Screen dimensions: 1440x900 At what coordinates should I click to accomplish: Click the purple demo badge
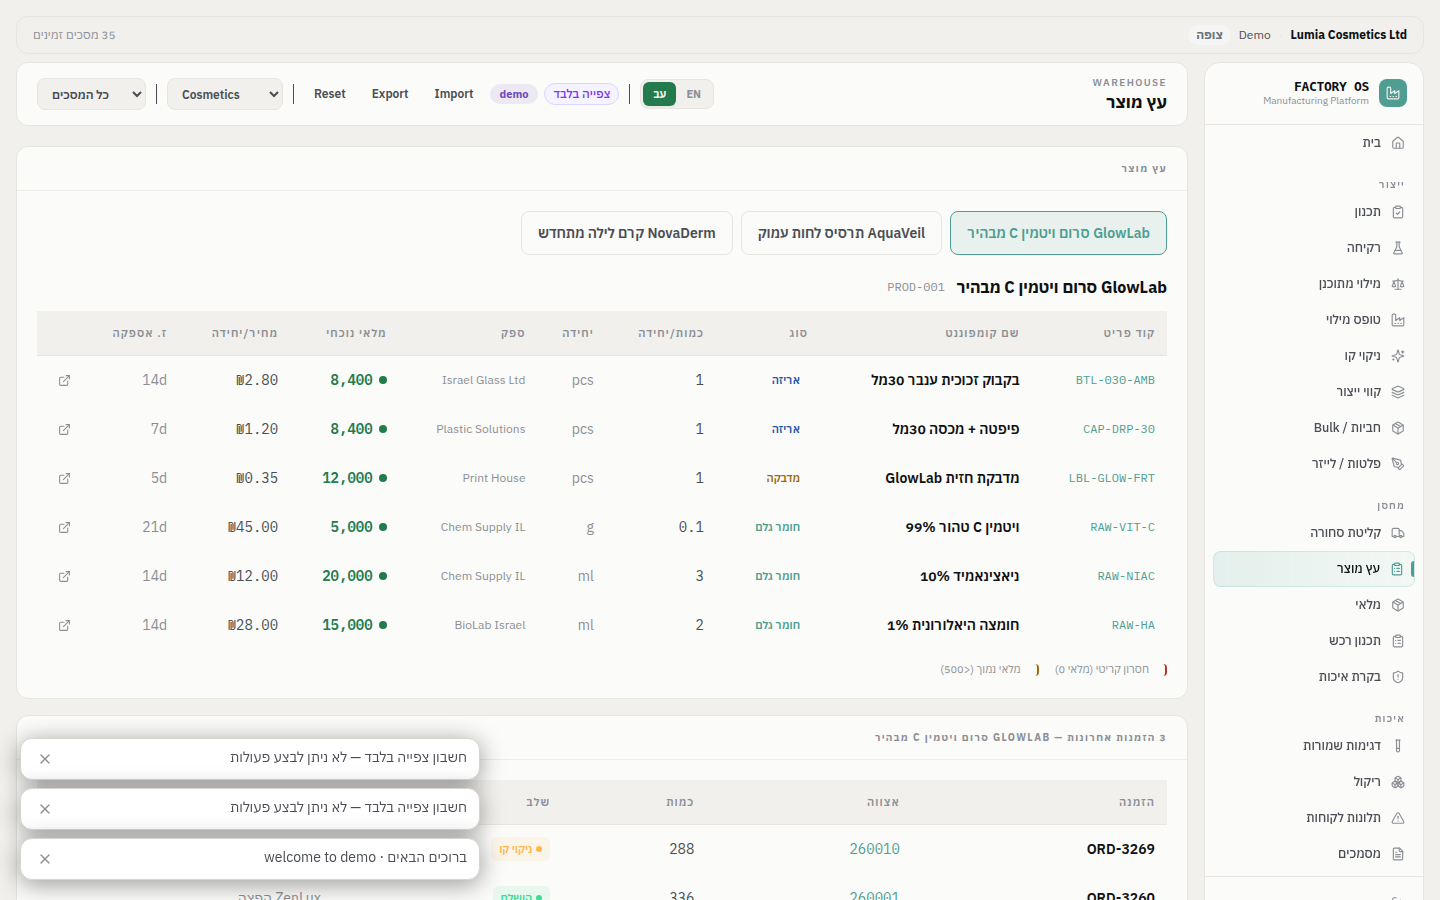514,94
